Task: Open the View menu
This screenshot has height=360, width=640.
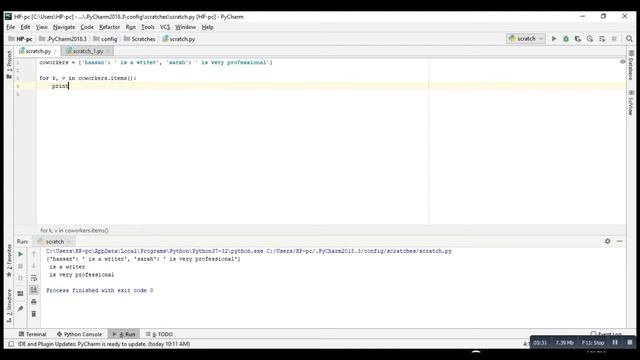Action: click(42, 27)
